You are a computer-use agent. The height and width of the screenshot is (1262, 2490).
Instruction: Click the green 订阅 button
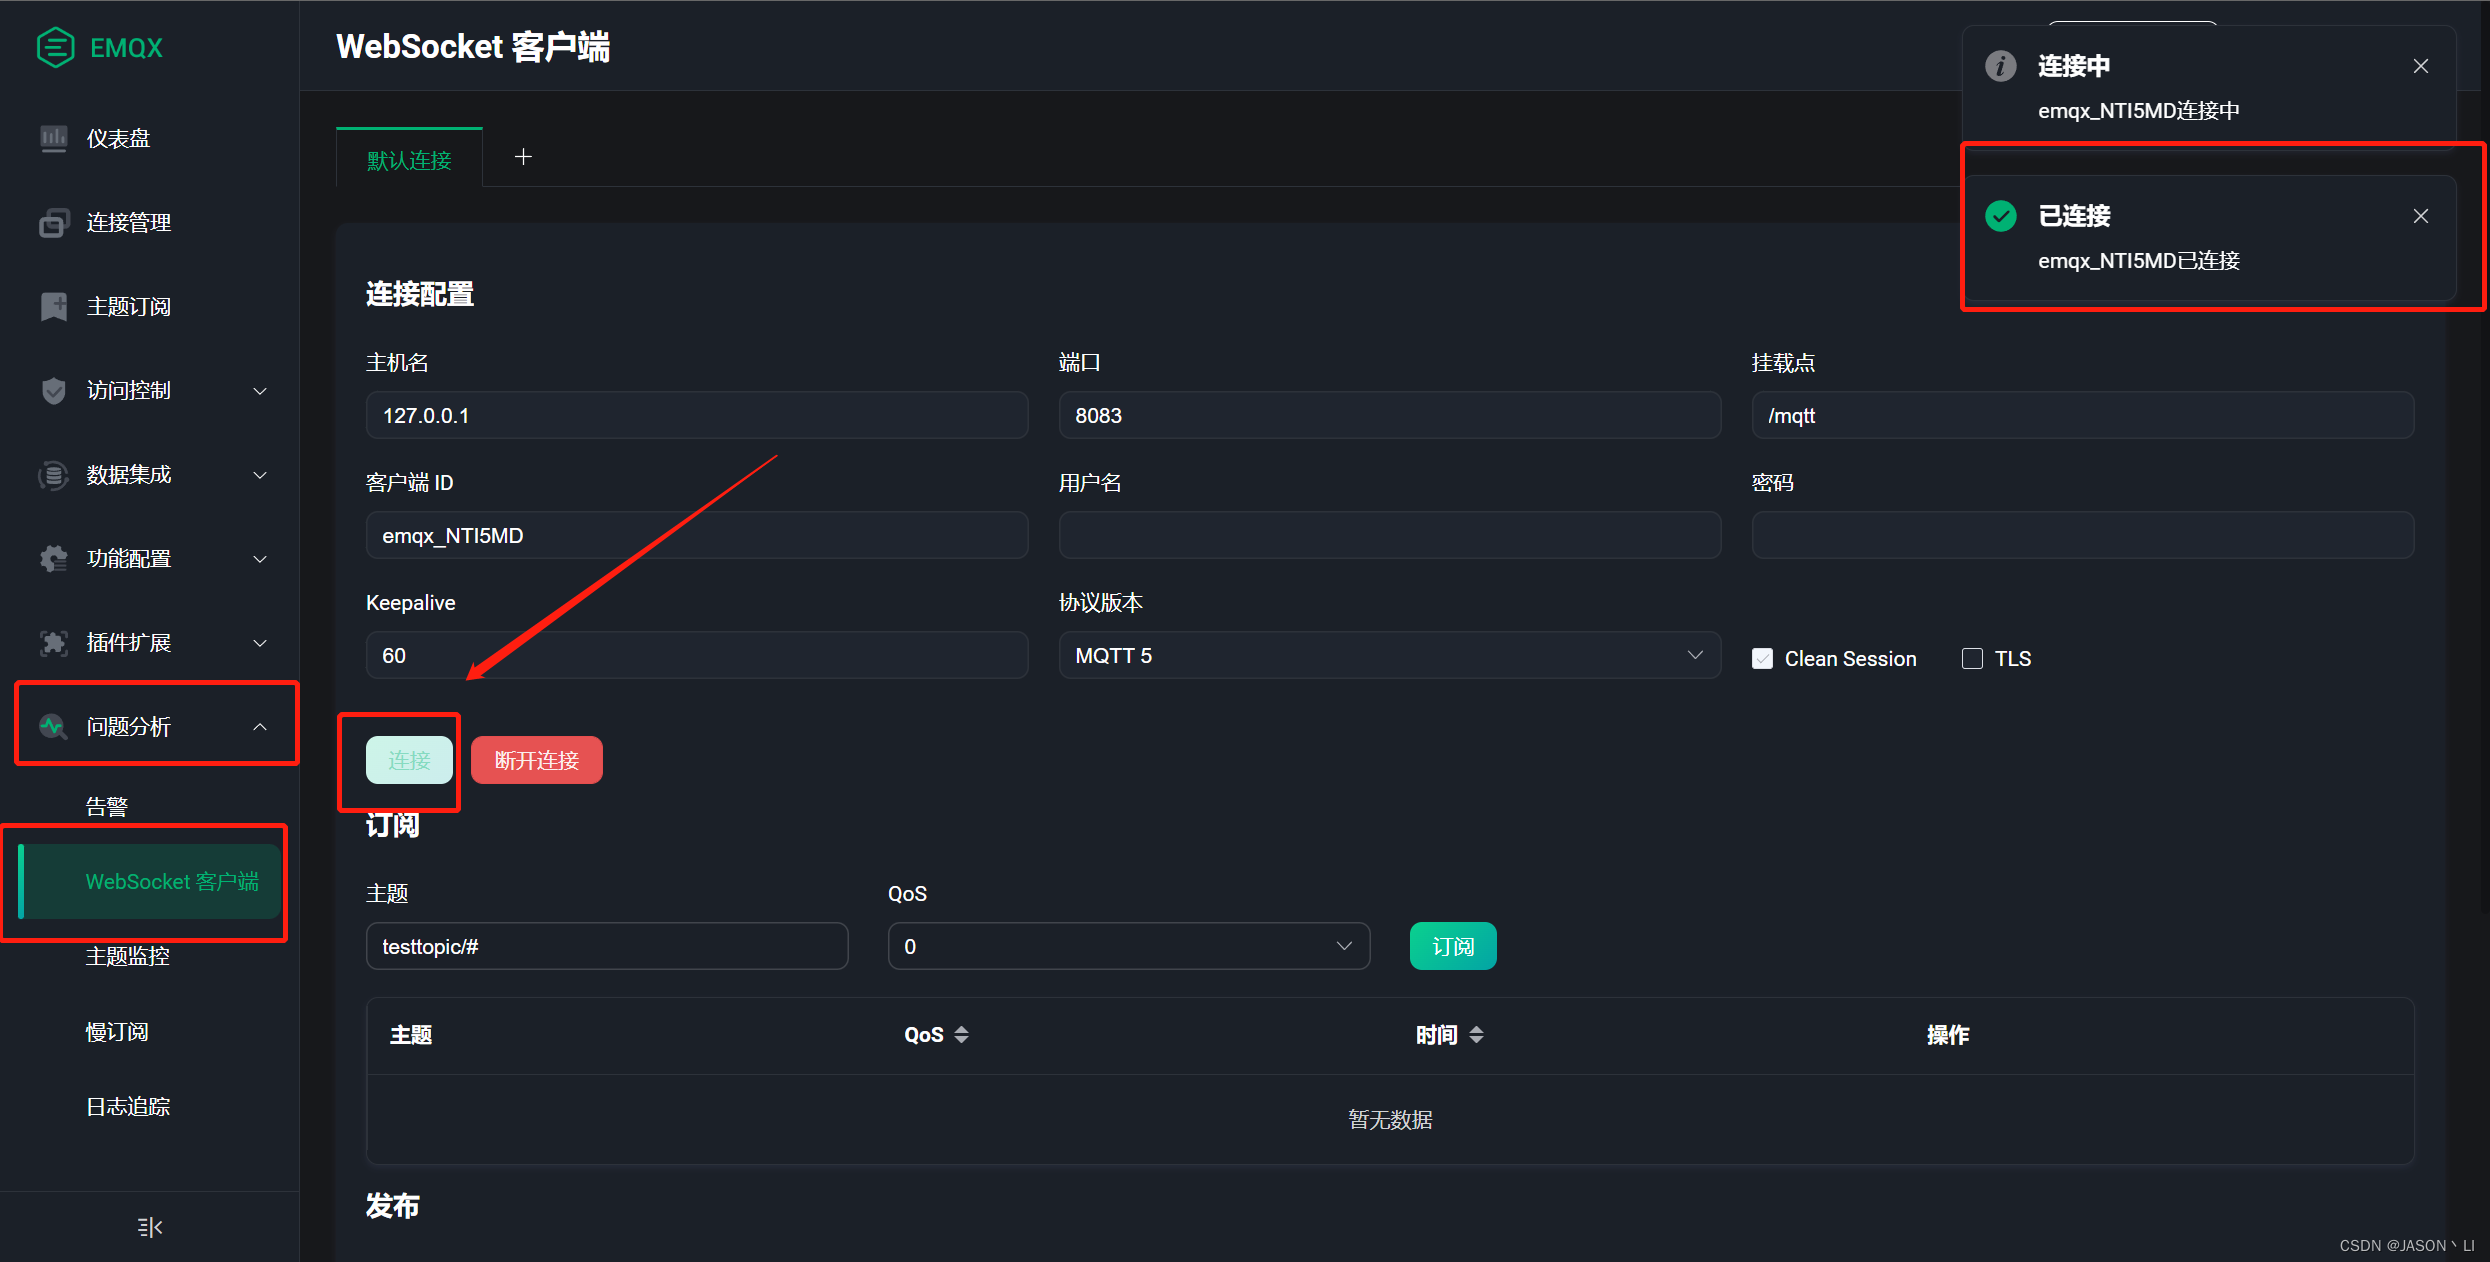point(1452,946)
